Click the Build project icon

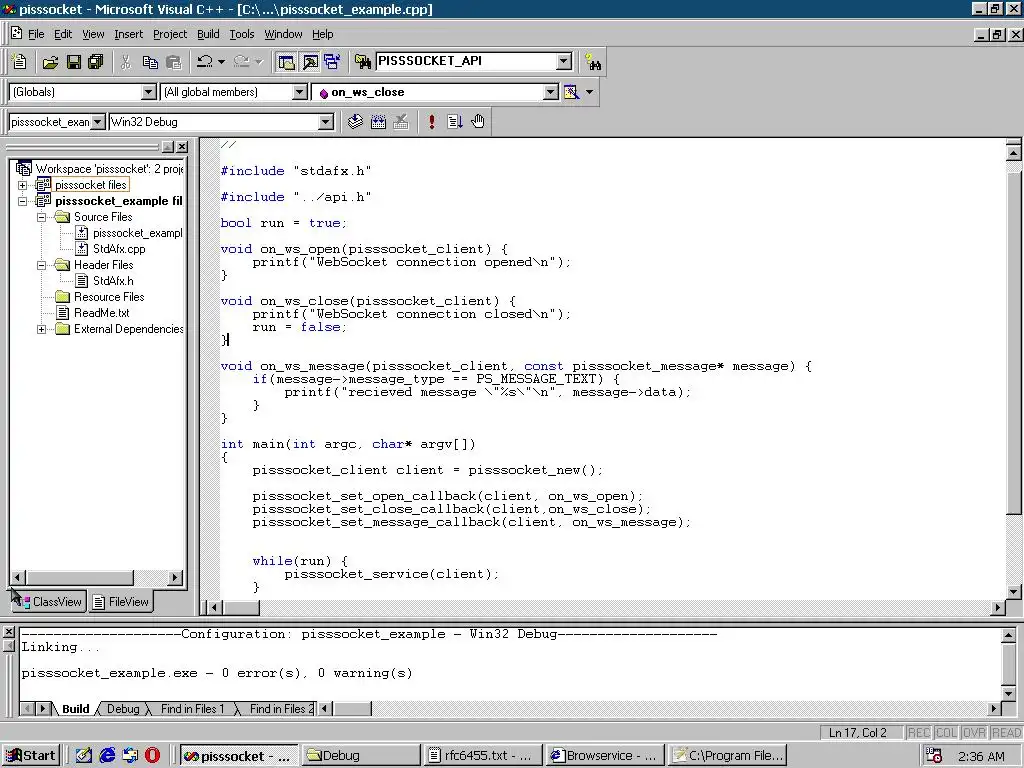tap(378, 121)
